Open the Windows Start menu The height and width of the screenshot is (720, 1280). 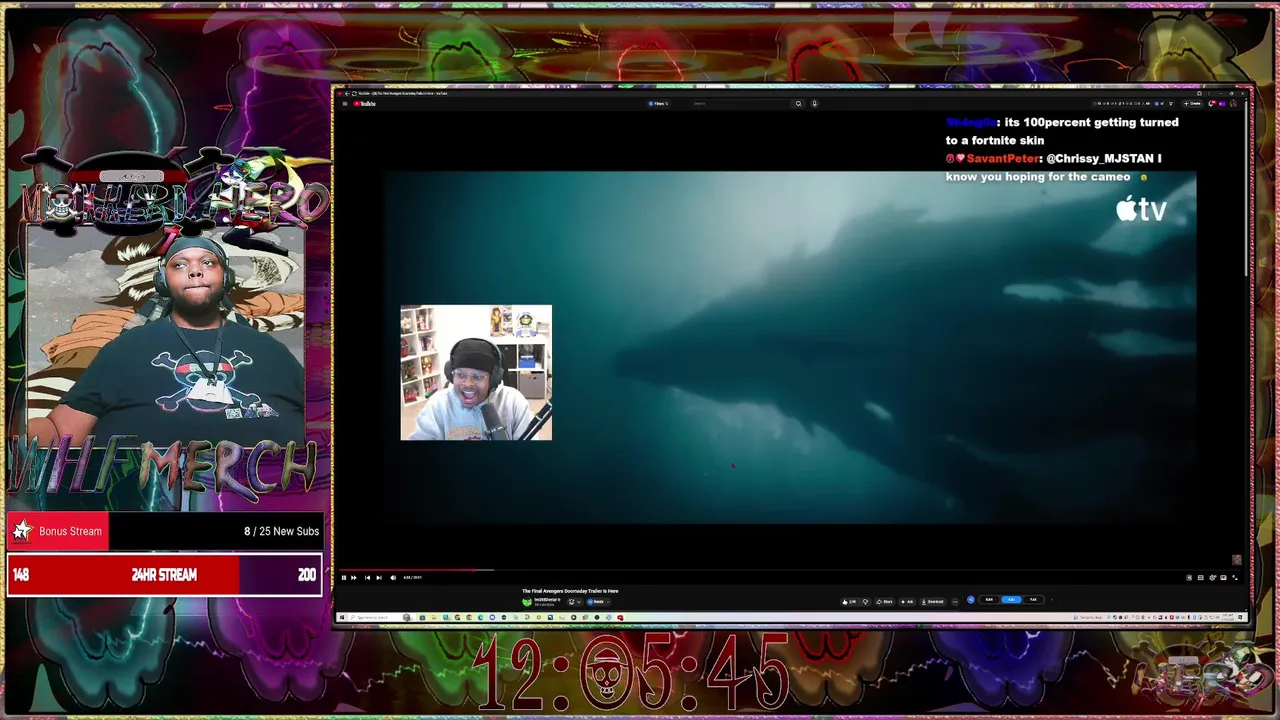(342, 617)
